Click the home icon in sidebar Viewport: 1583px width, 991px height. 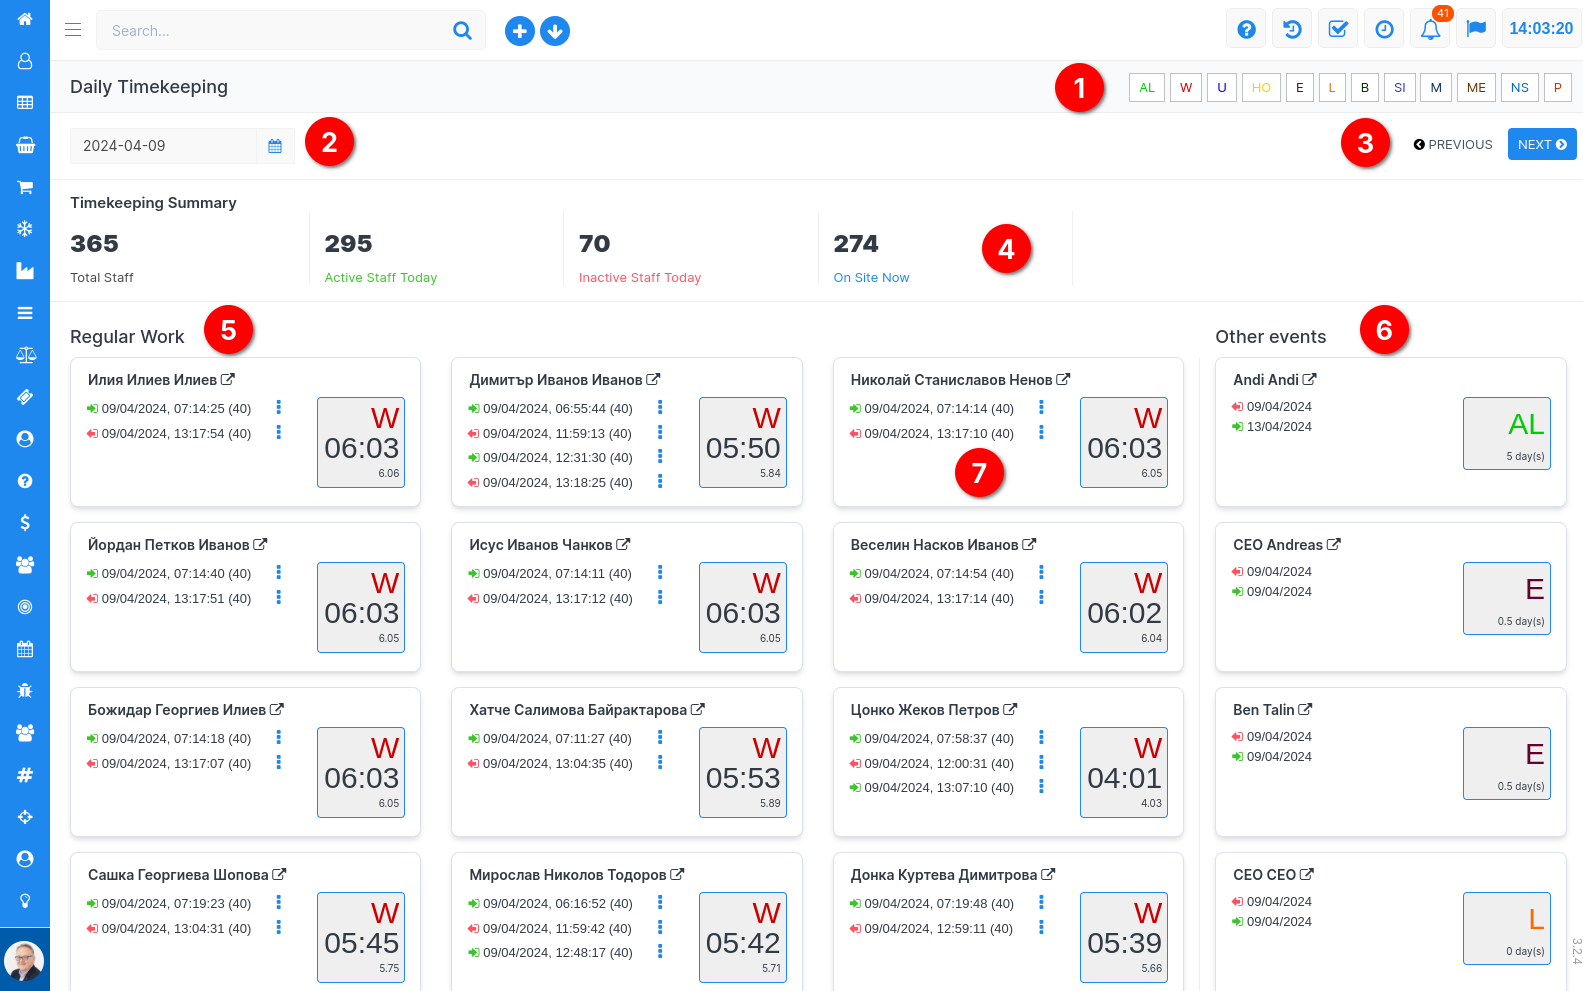pos(25,19)
